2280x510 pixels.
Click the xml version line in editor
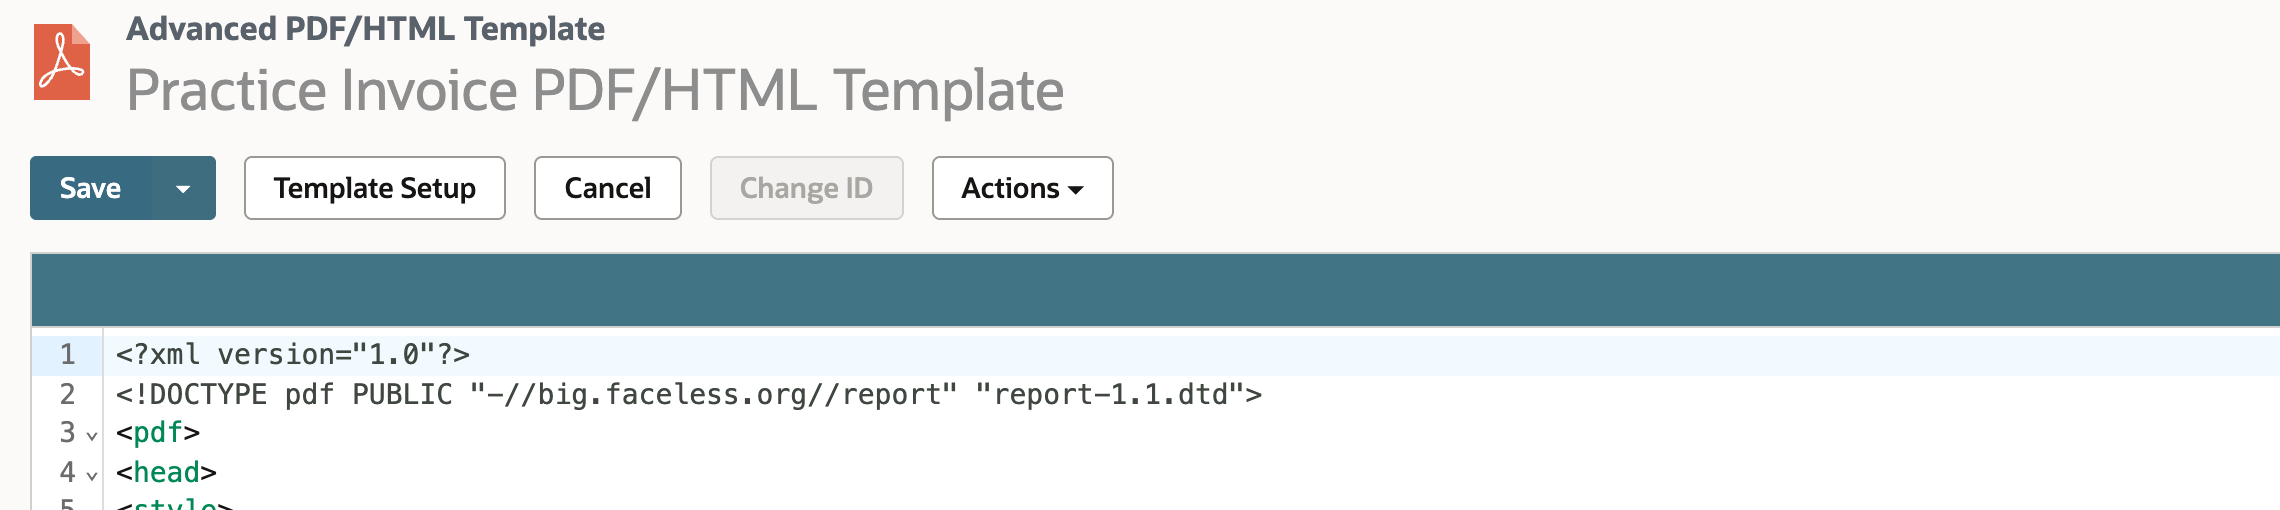293,354
